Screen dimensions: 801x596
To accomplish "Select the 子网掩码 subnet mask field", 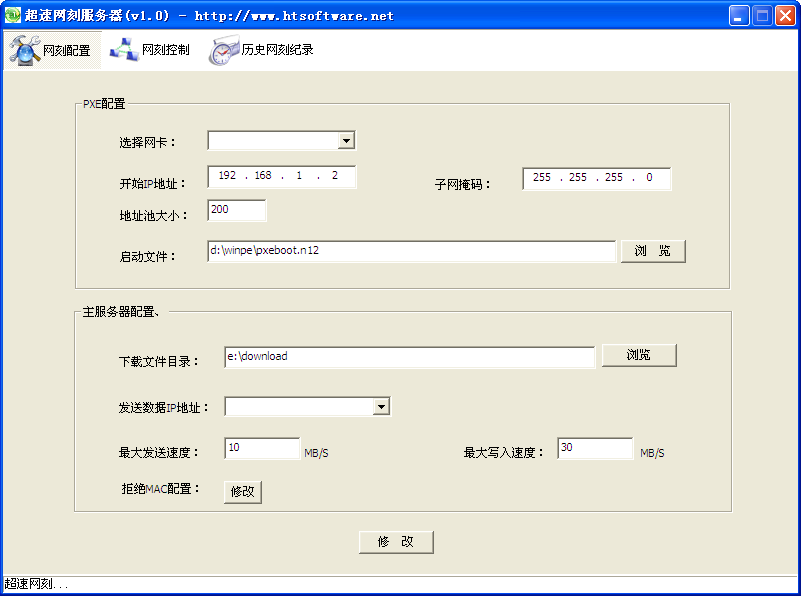I will pyautogui.click(x=596, y=178).
